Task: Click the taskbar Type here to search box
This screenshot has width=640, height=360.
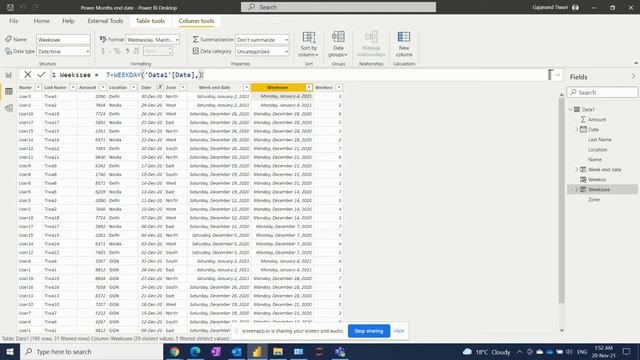Action: 91,351
